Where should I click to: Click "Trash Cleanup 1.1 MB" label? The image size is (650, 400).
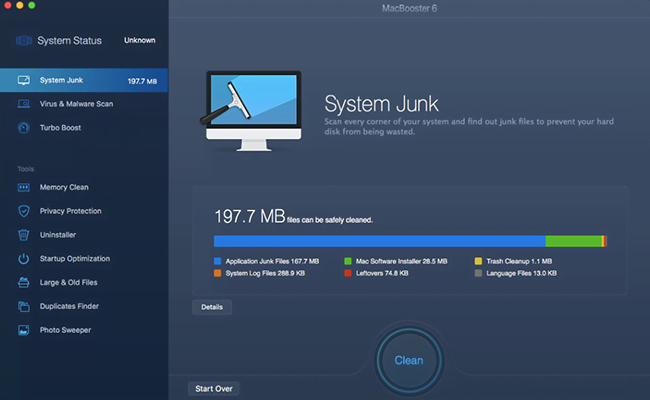point(519,261)
